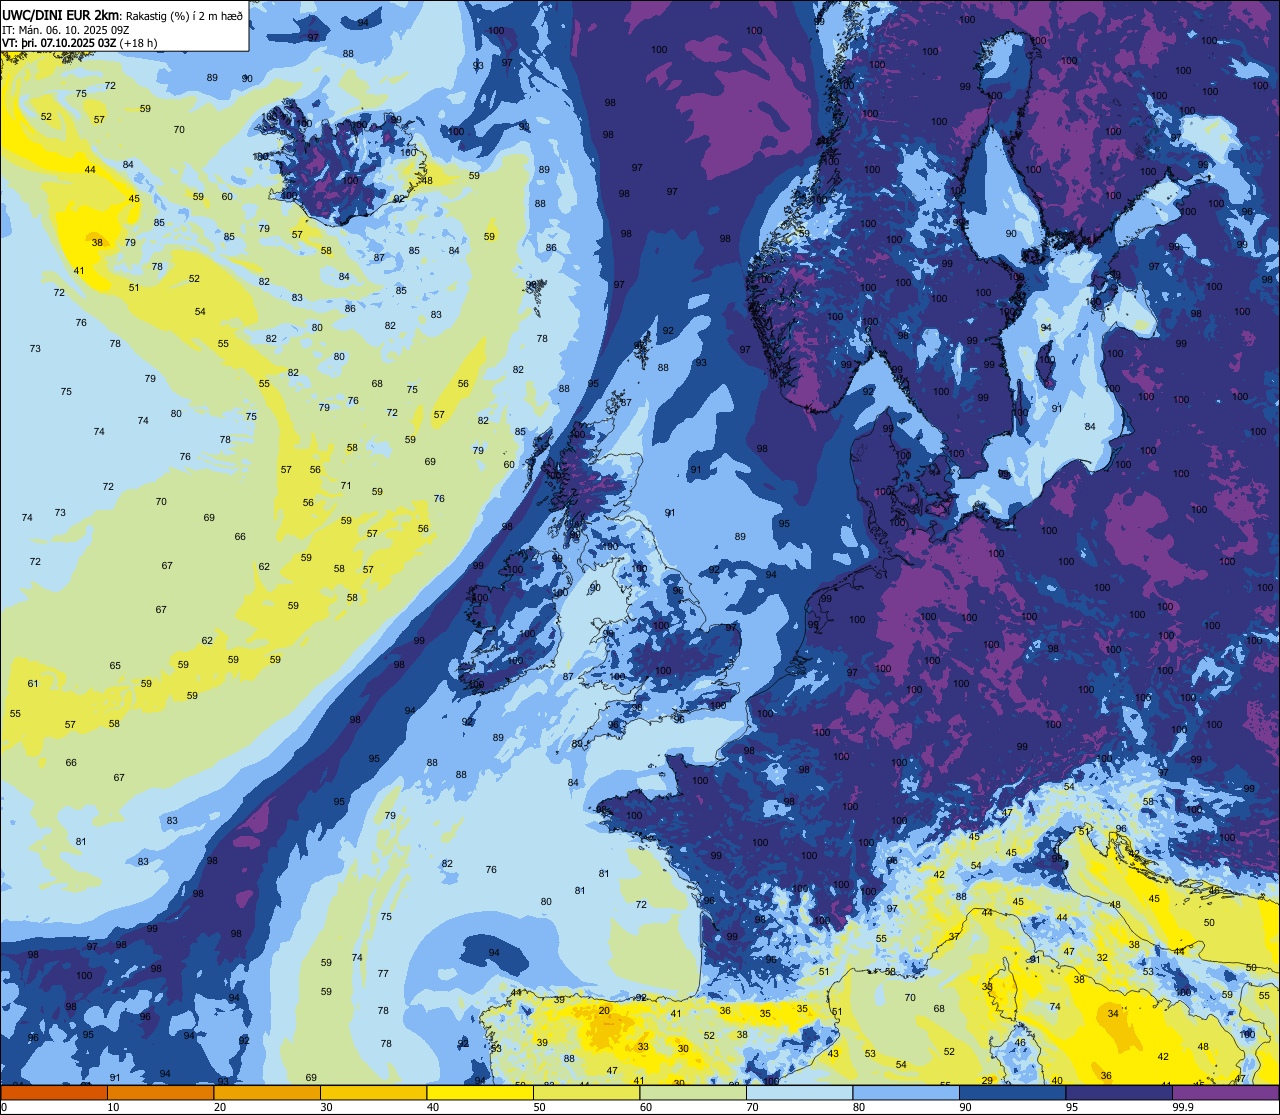Click the 48 value on Iceland's east coast
The image size is (1280, 1115).
(426, 180)
